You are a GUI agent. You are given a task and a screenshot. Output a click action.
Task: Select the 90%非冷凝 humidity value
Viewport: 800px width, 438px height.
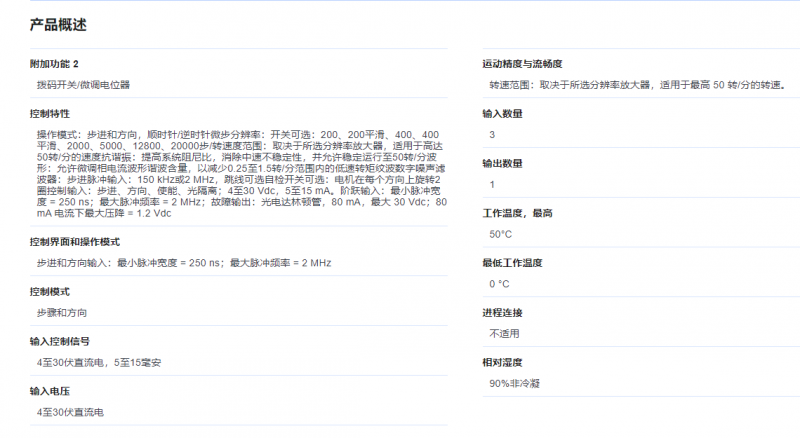(x=514, y=383)
